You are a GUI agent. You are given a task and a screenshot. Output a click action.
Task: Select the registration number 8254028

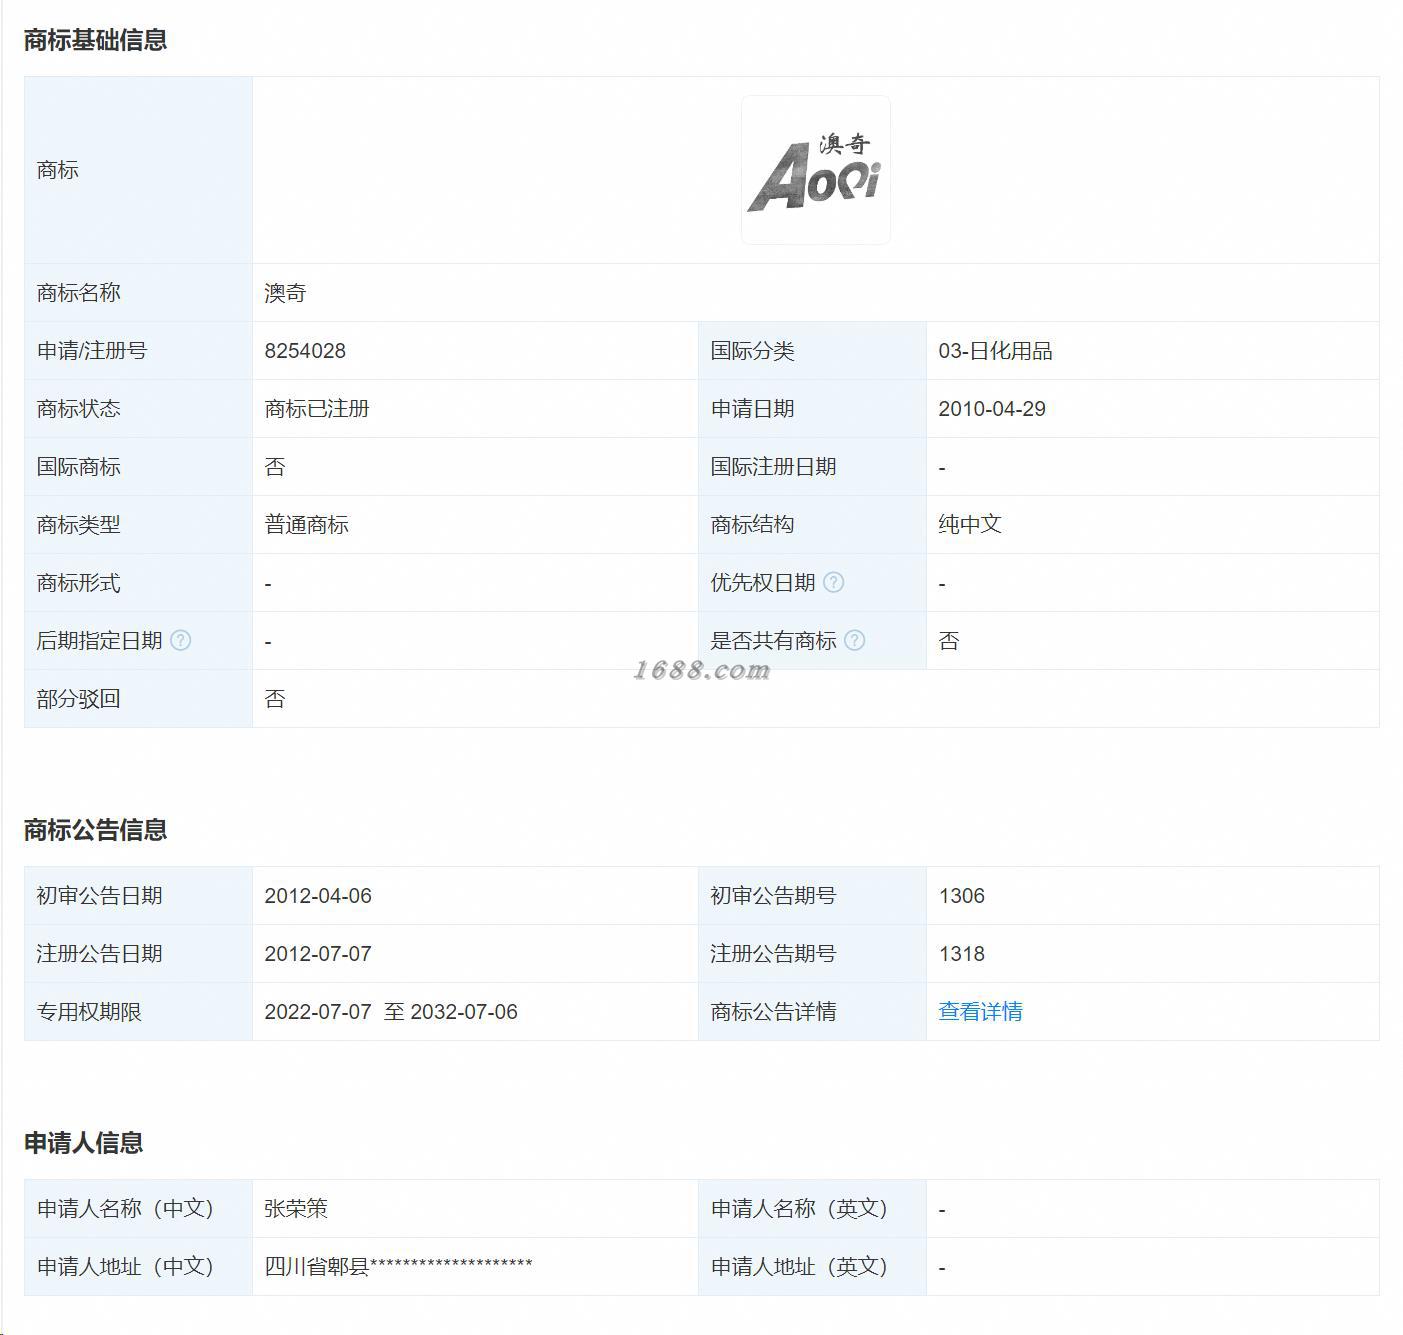[305, 351]
